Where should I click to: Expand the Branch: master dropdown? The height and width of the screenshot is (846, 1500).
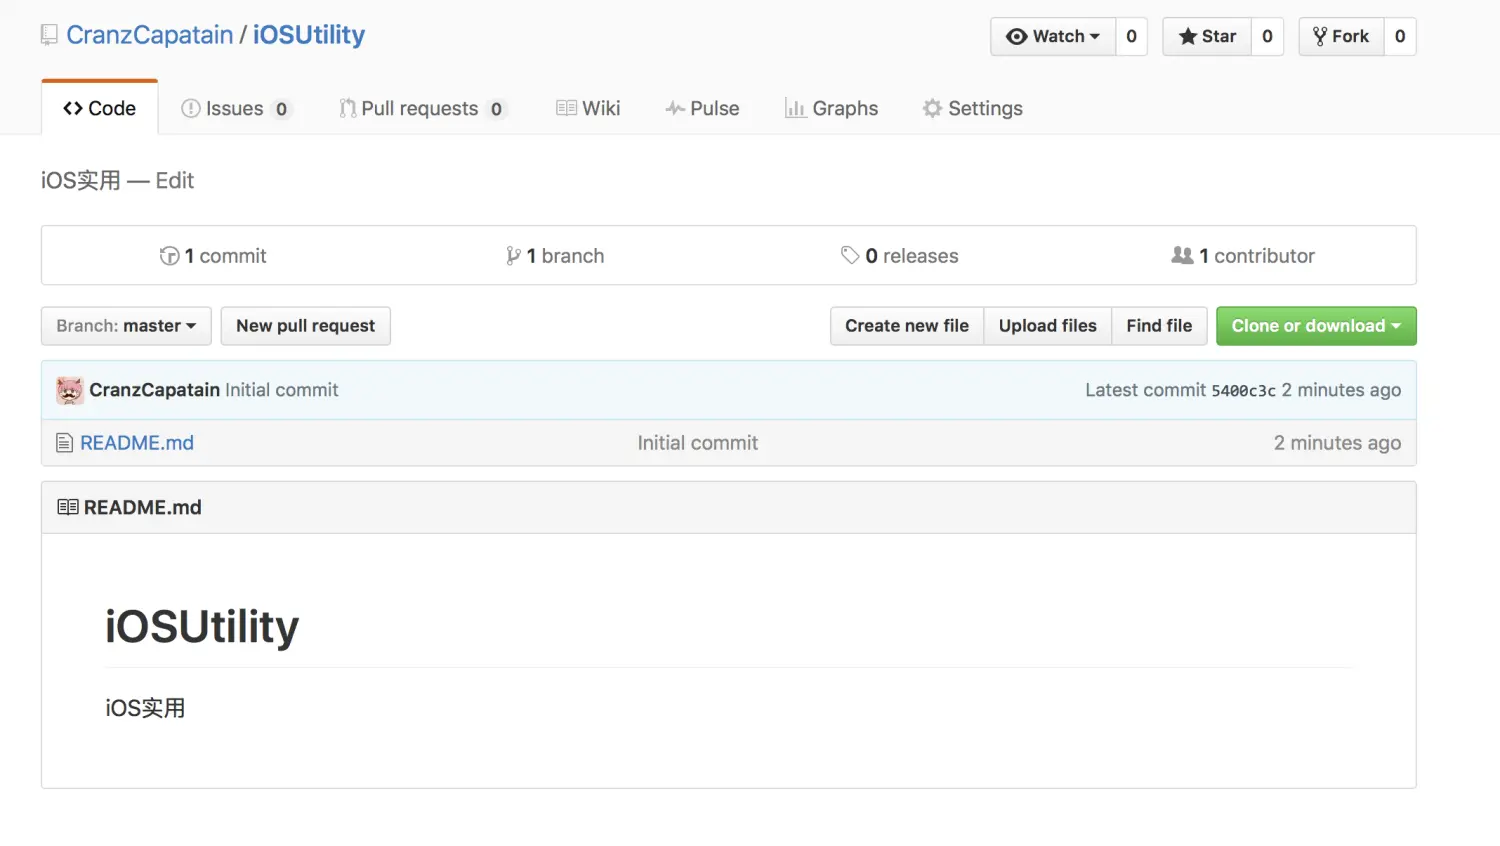[x=126, y=326]
